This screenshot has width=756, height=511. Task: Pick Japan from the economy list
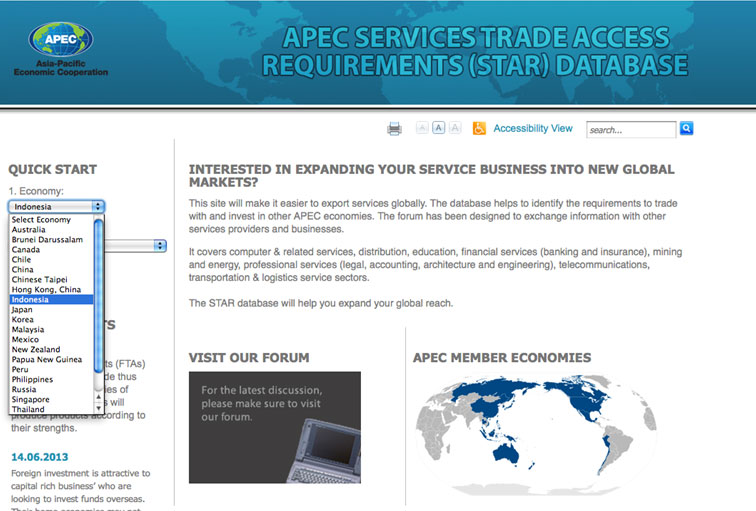pos(52,309)
